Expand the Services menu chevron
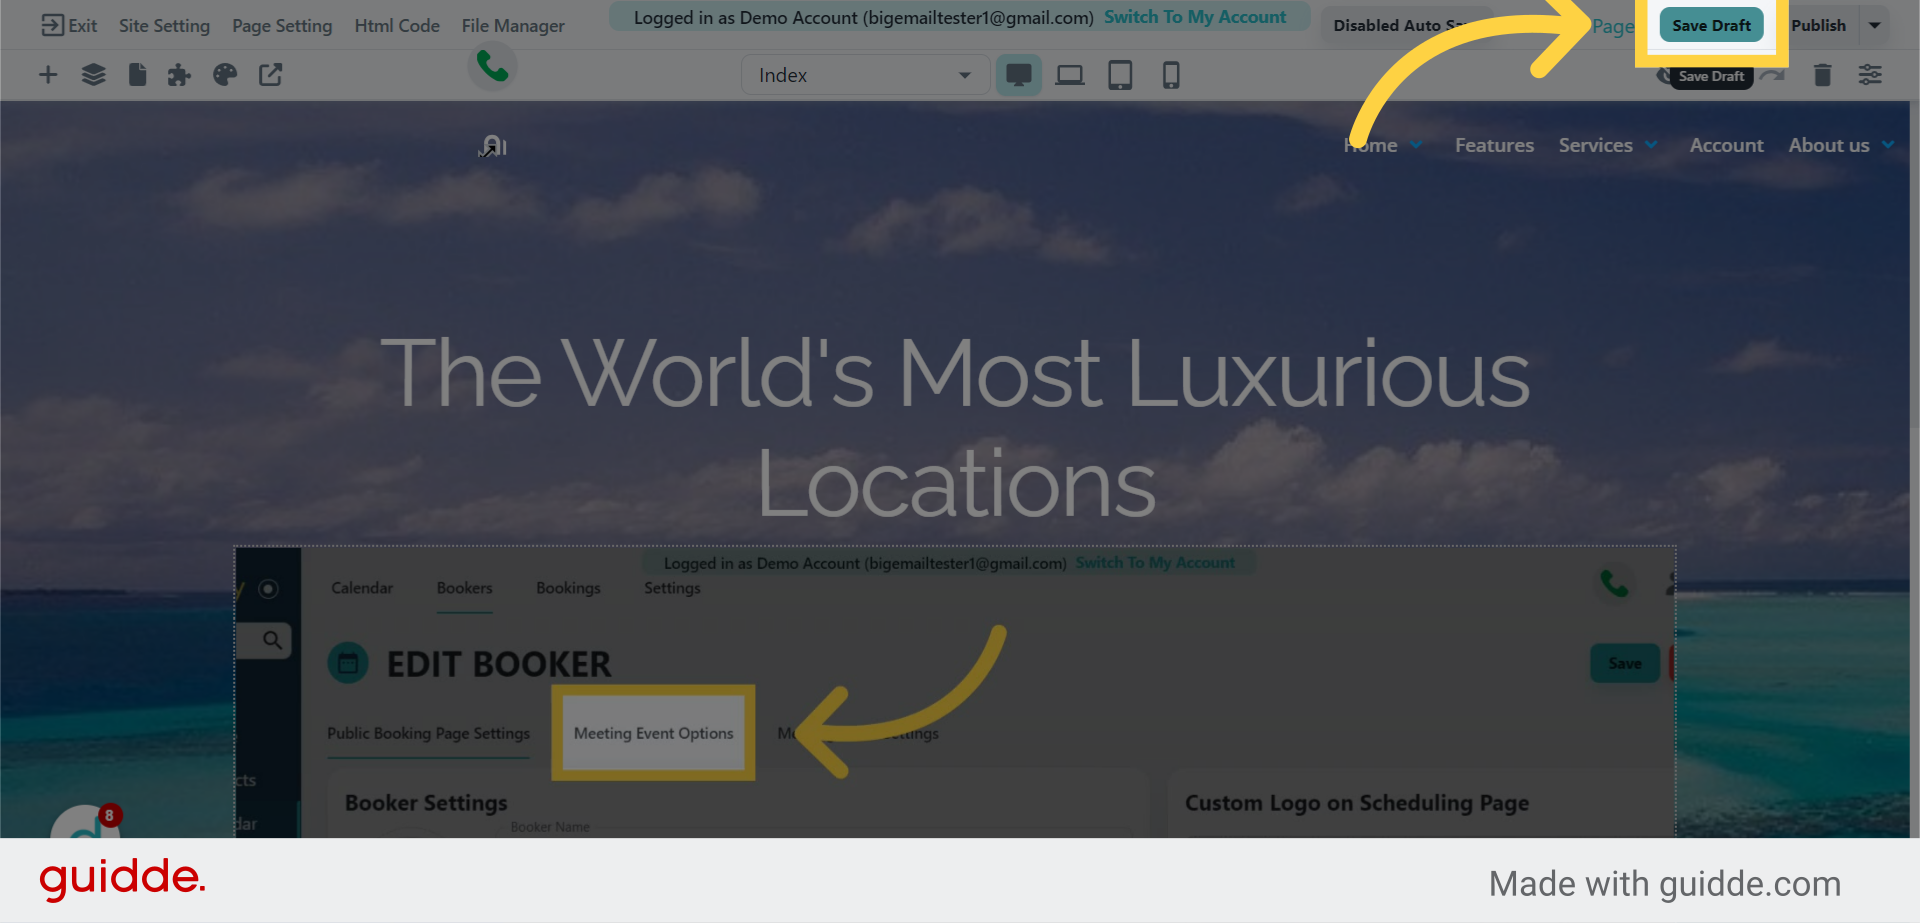This screenshot has width=1920, height=923. pyautogui.click(x=1651, y=145)
